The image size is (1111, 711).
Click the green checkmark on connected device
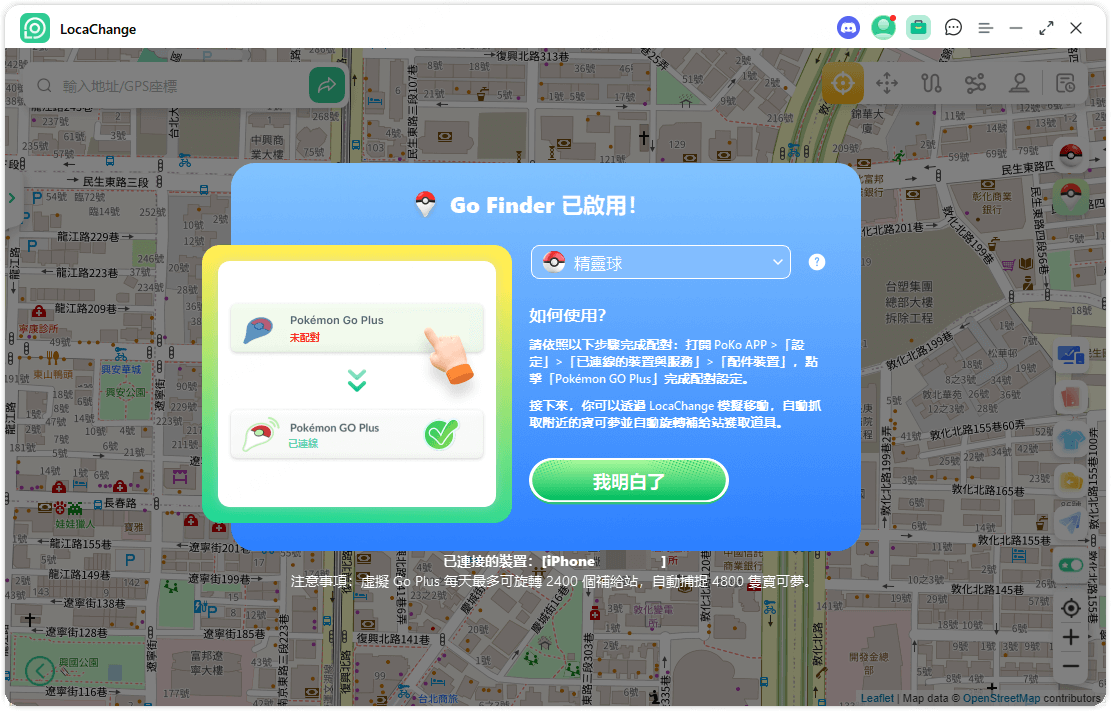click(441, 434)
